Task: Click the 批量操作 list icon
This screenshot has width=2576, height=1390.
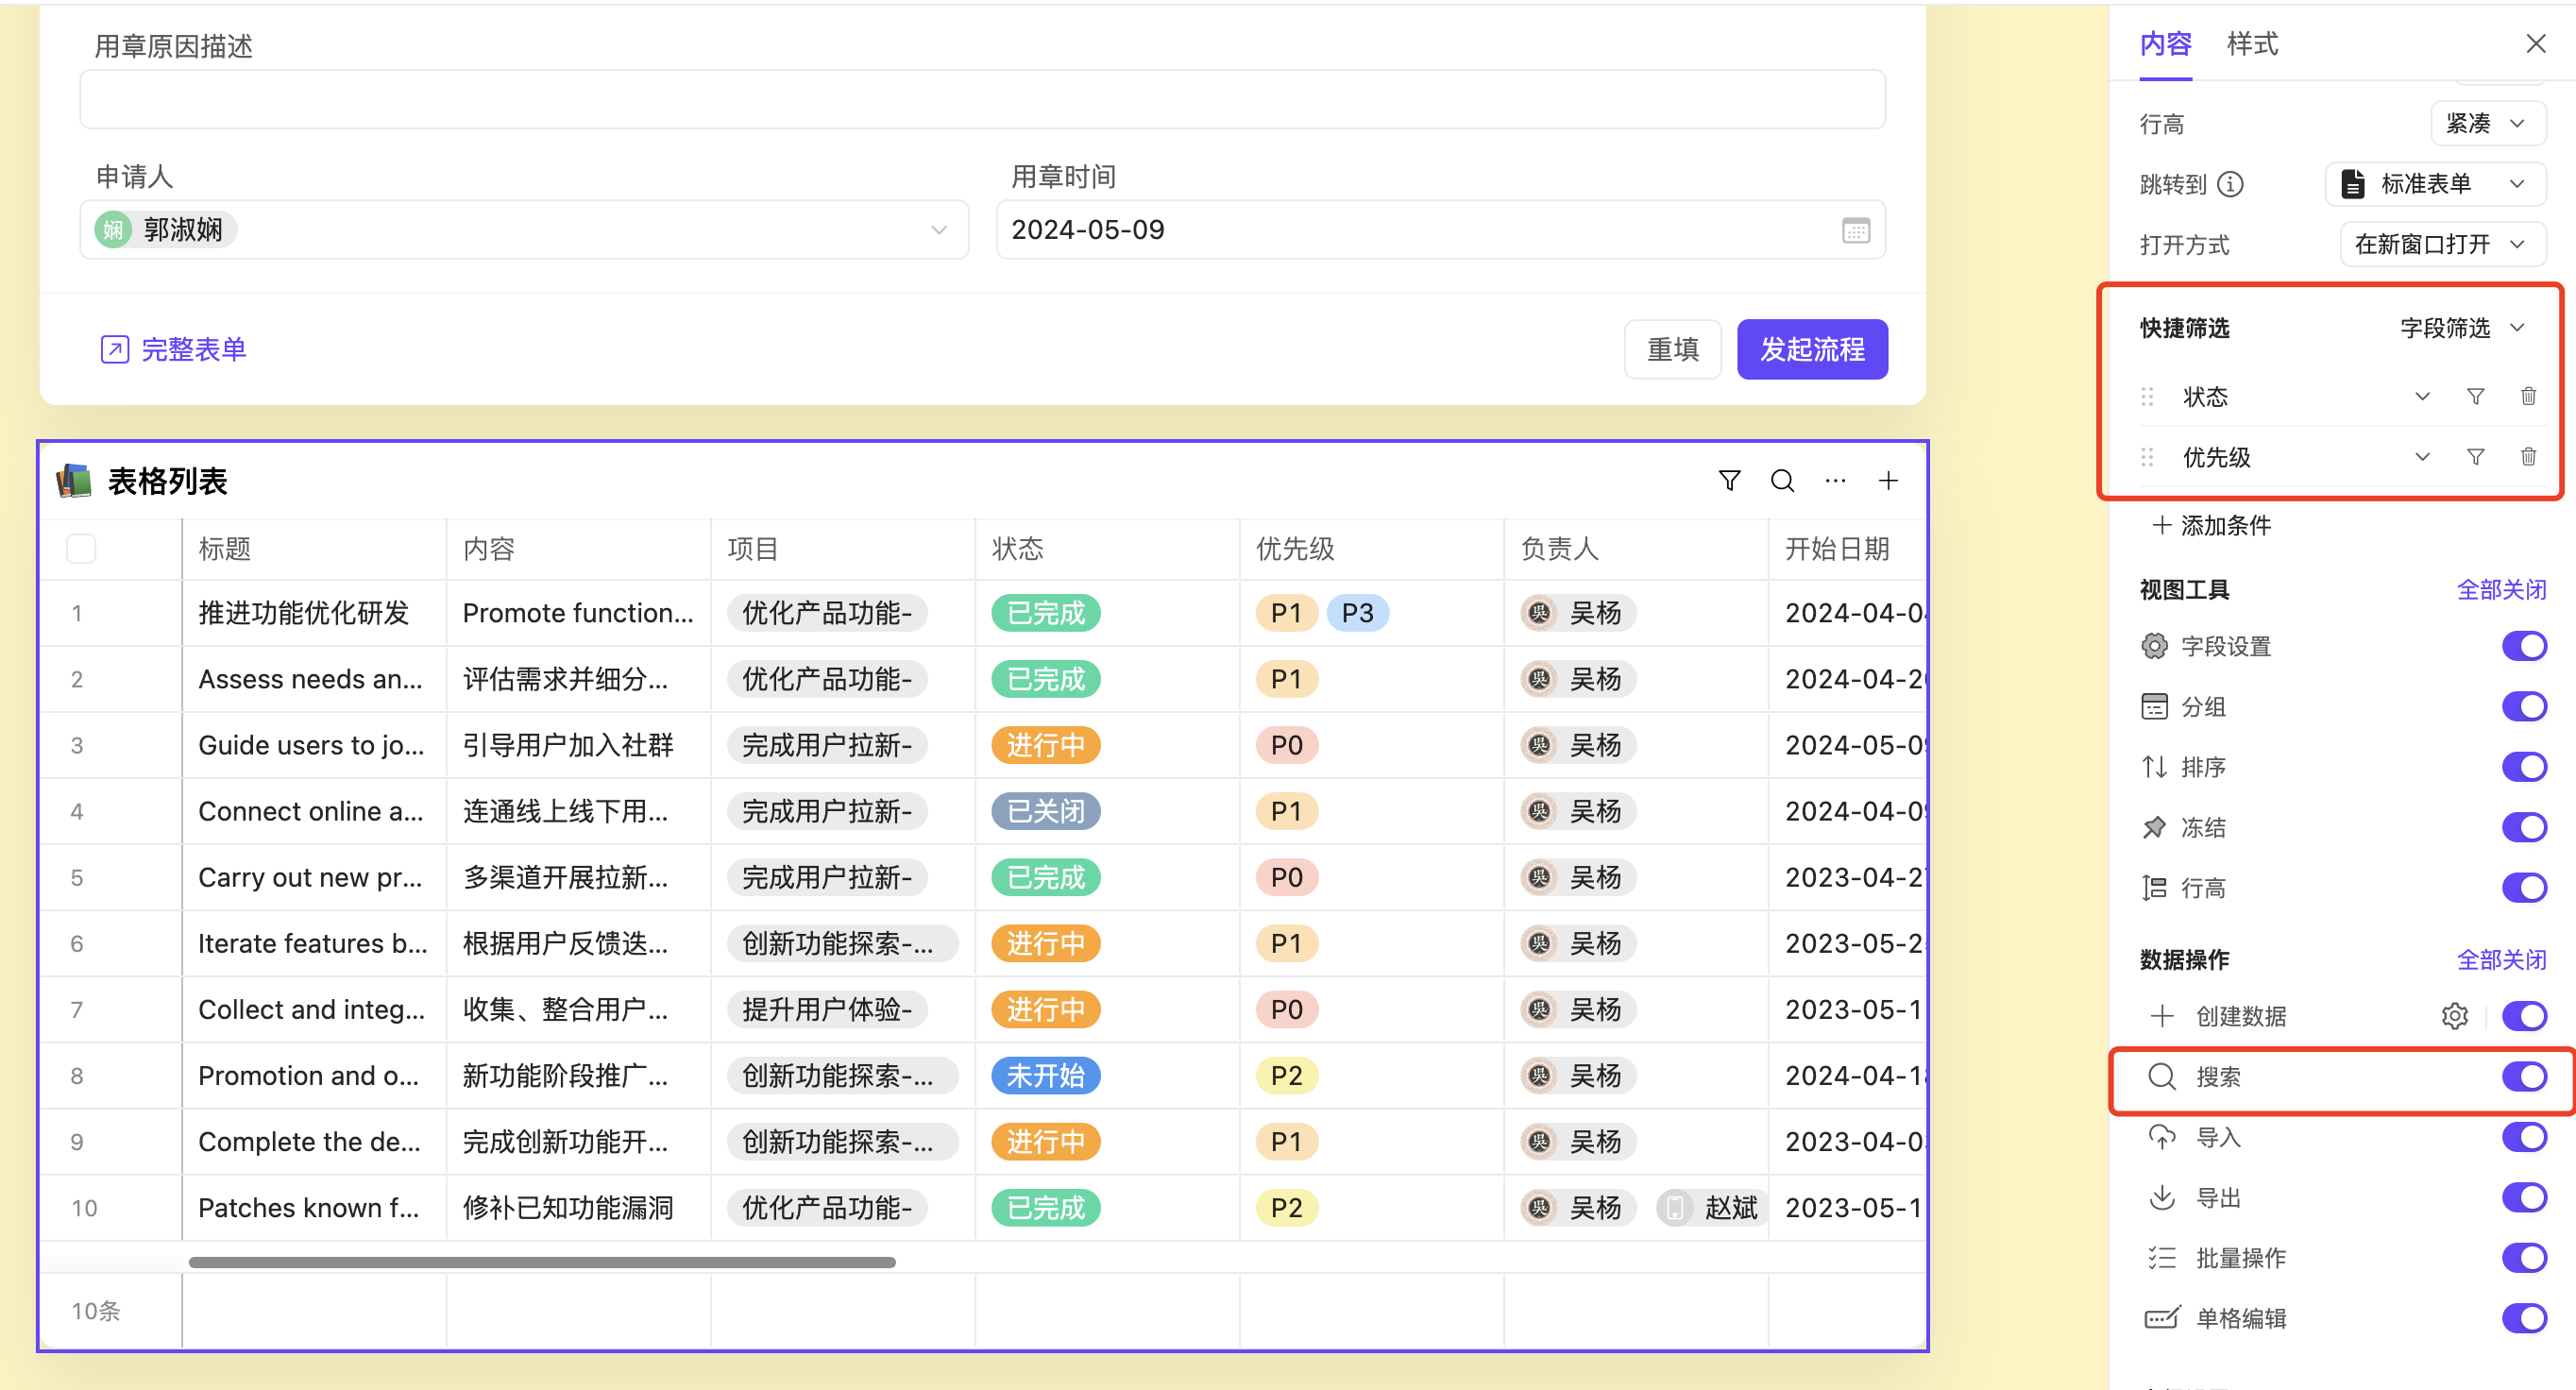Action: pyautogui.click(x=2162, y=1258)
